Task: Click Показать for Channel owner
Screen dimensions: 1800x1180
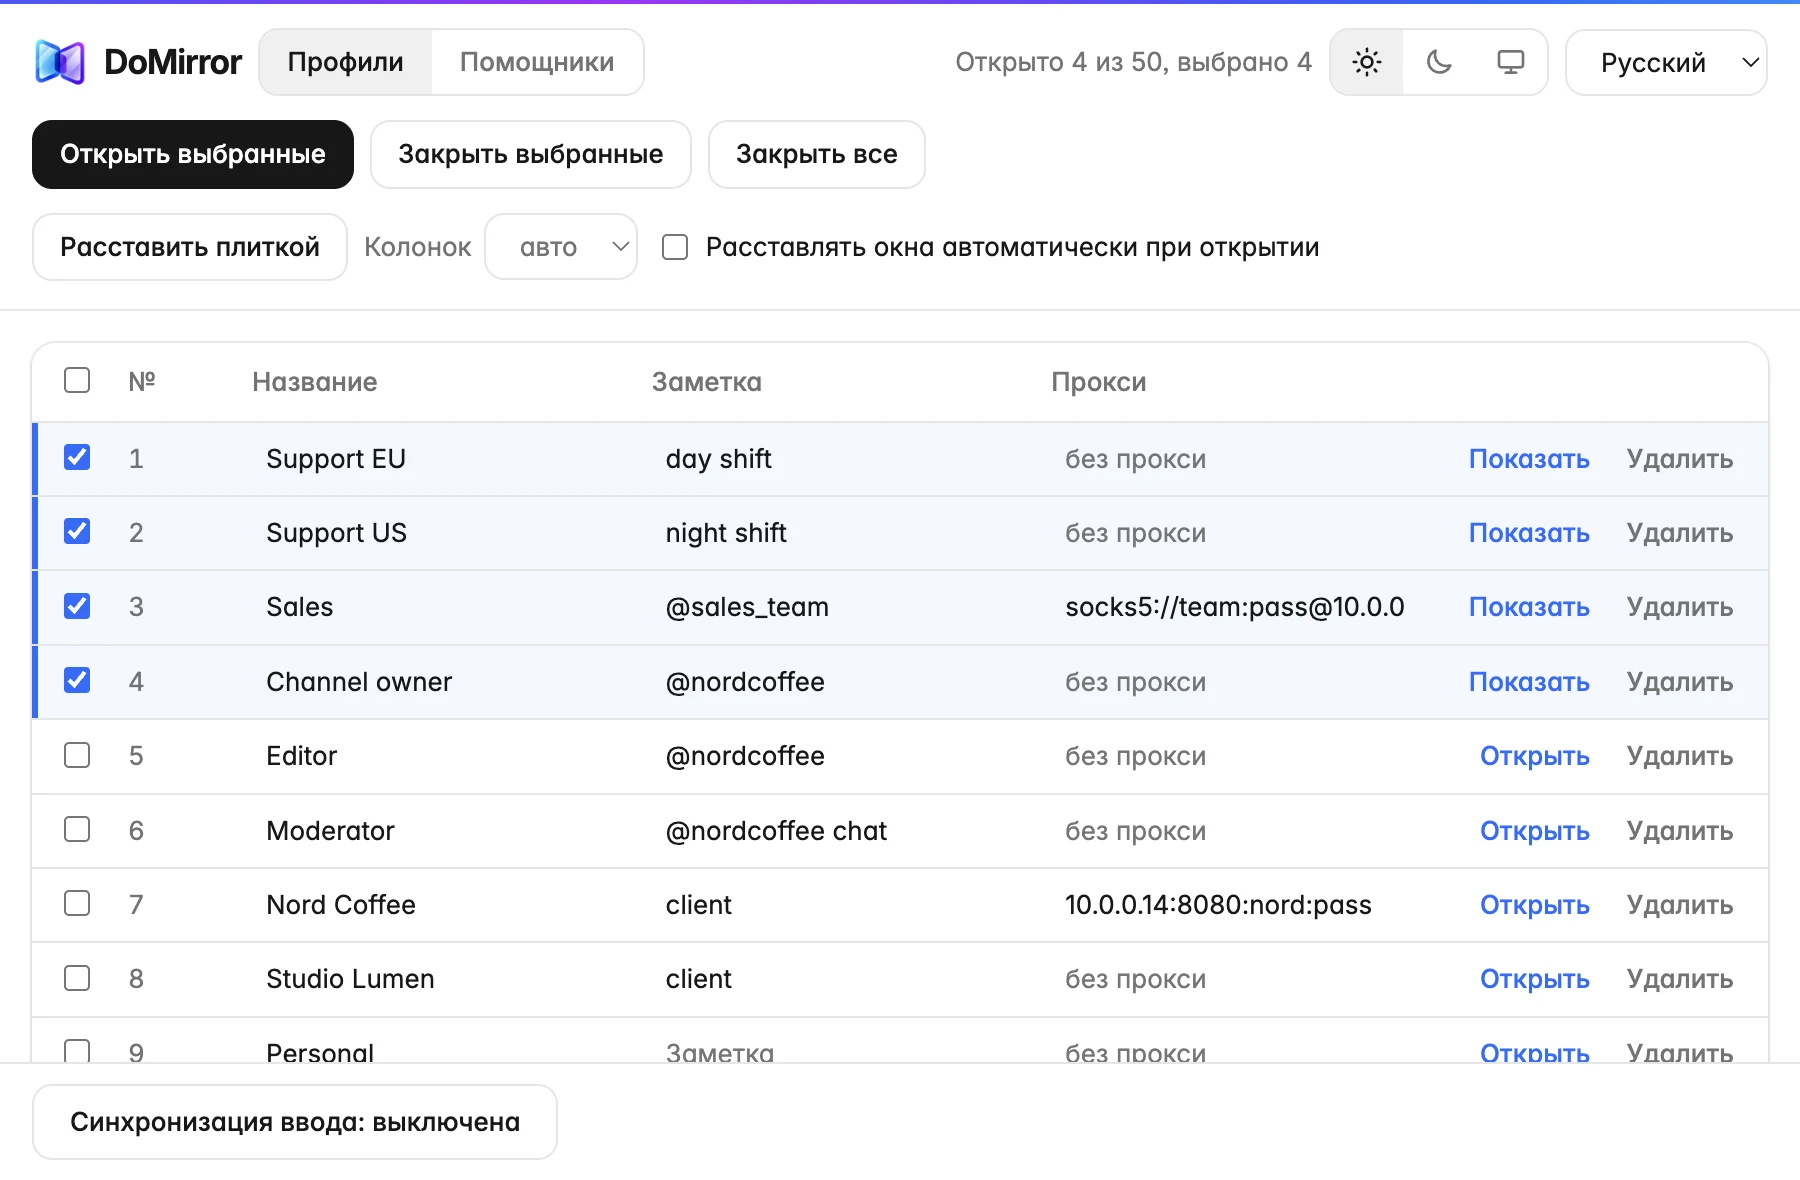Action: click(x=1529, y=682)
